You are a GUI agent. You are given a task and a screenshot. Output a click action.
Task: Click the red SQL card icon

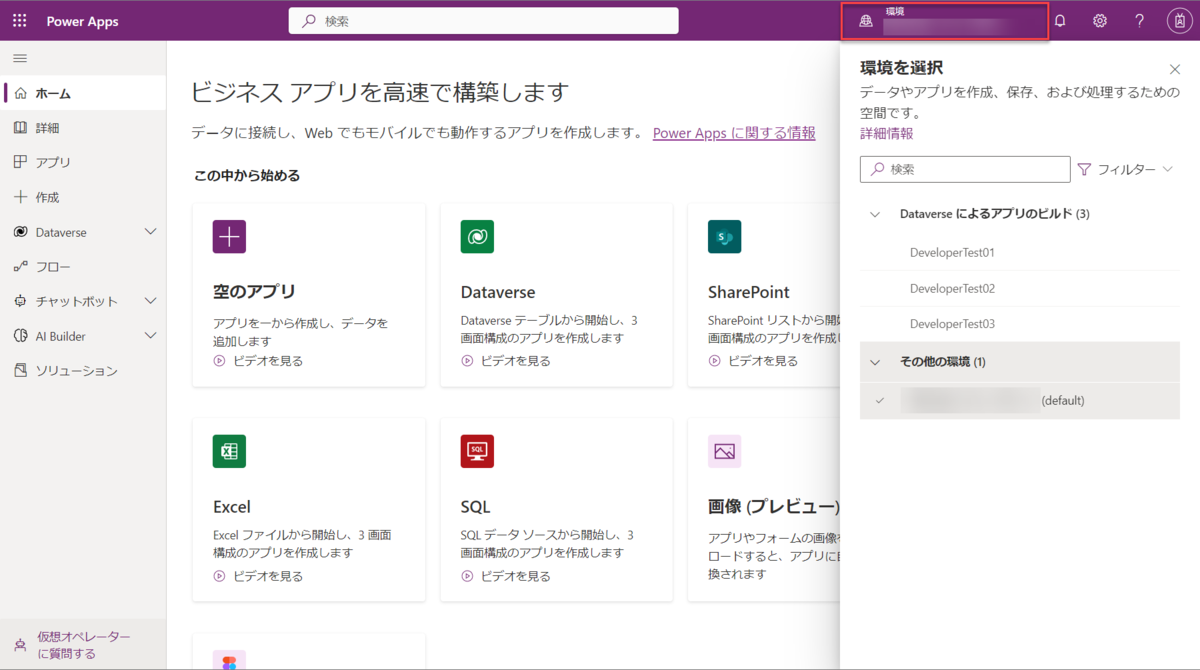477,452
